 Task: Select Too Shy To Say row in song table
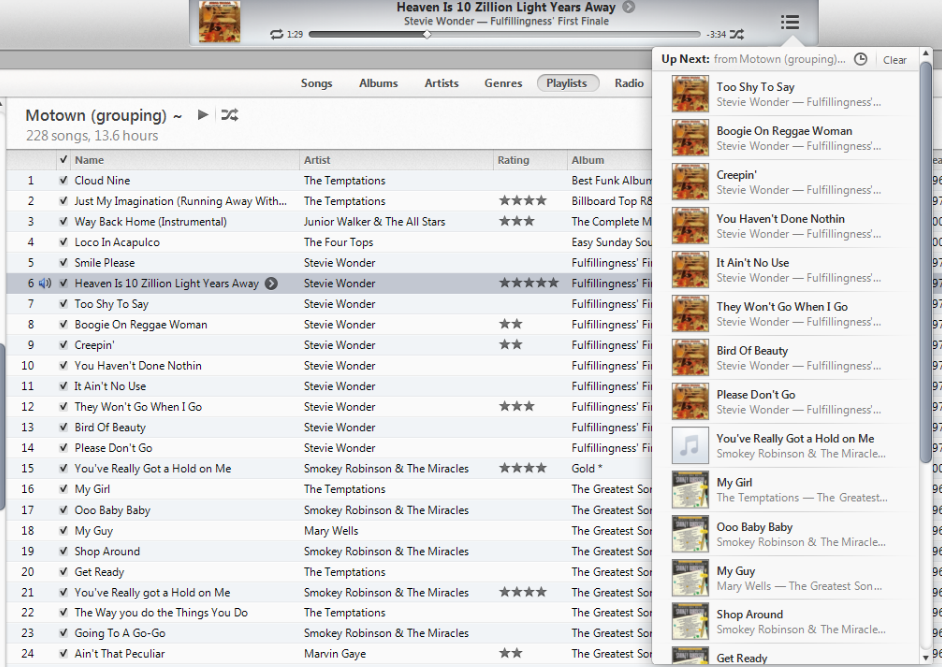click(x=329, y=304)
